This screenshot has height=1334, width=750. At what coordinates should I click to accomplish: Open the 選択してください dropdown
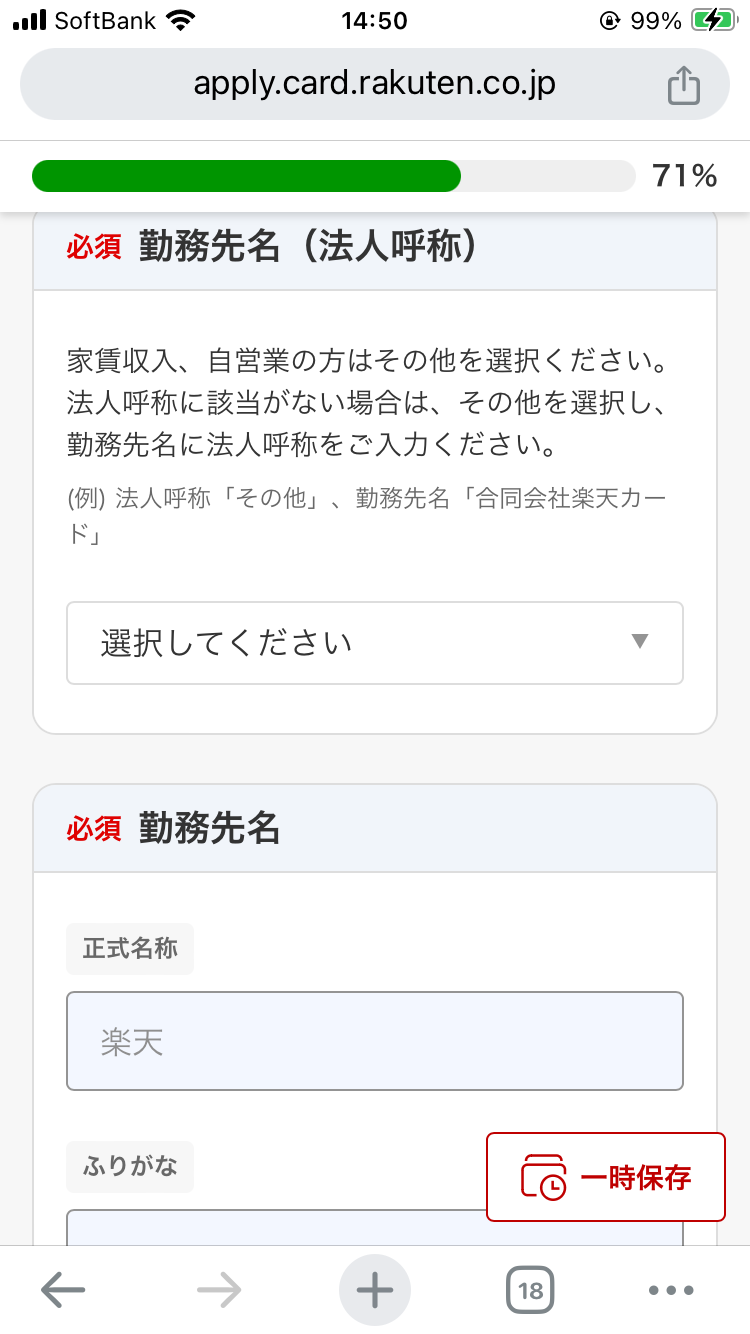(x=375, y=642)
